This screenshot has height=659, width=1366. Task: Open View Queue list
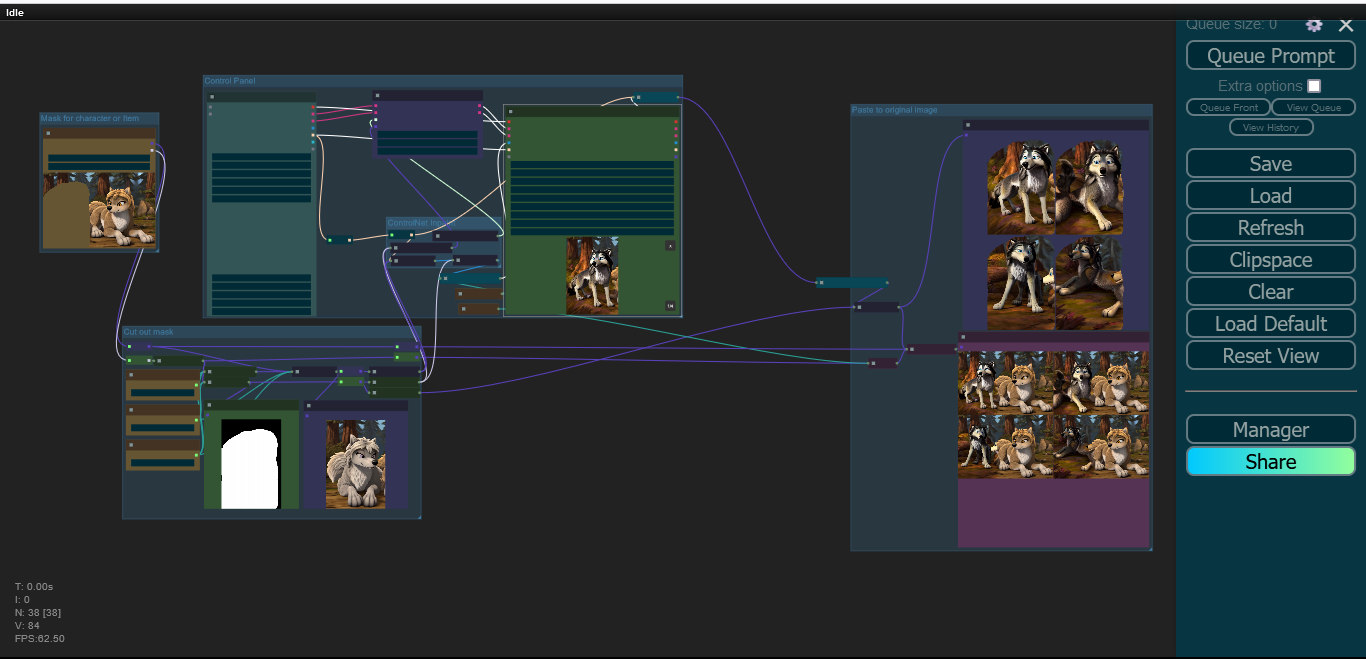pos(1313,107)
